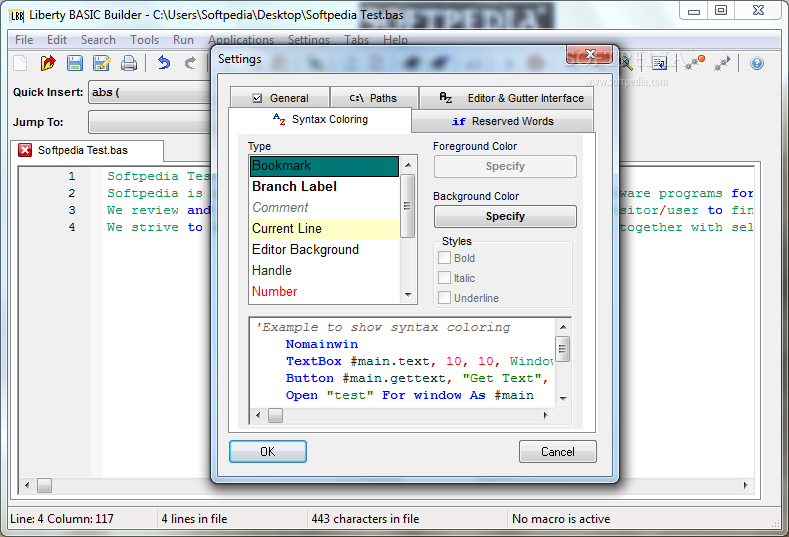Click the Type list scrollbar thumb
The height and width of the screenshot is (537, 789).
(x=408, y=205)
